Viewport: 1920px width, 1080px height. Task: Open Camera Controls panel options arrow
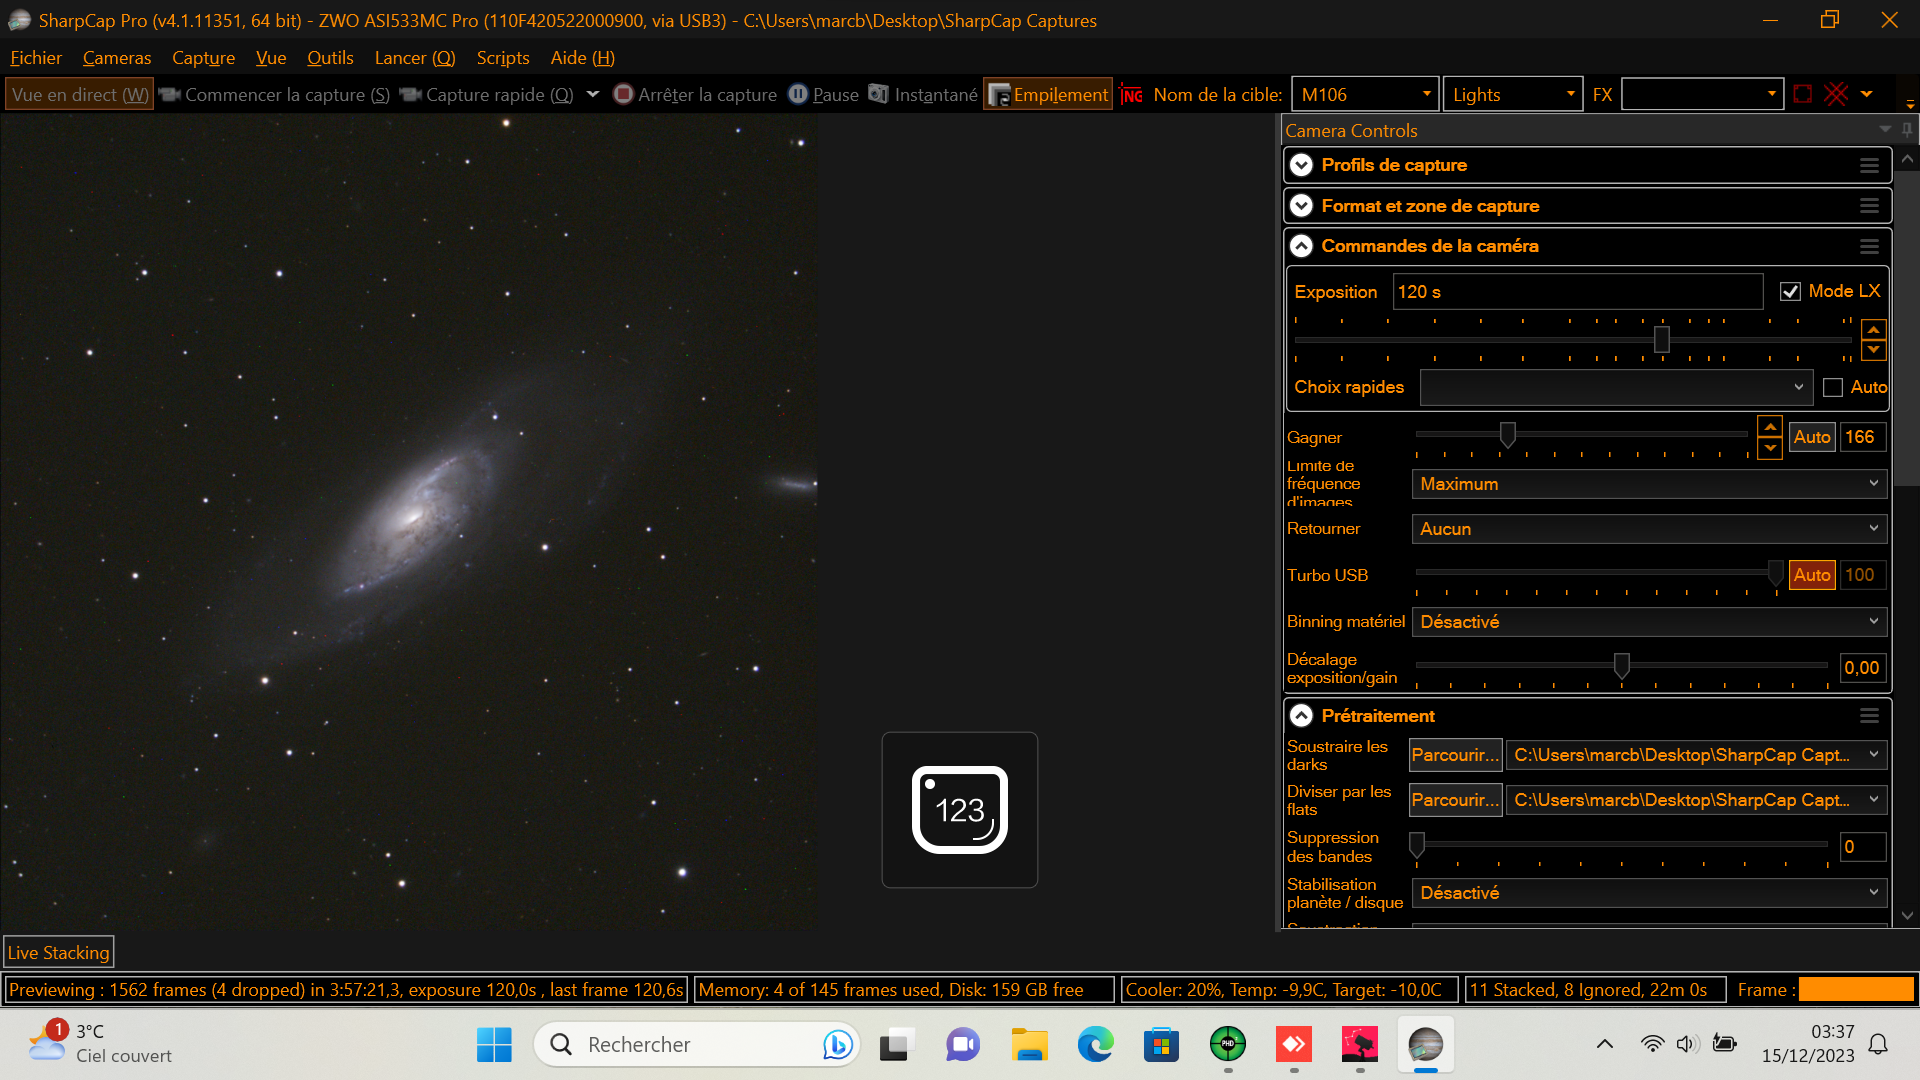pyautogui.click(x=1885, y=130)
